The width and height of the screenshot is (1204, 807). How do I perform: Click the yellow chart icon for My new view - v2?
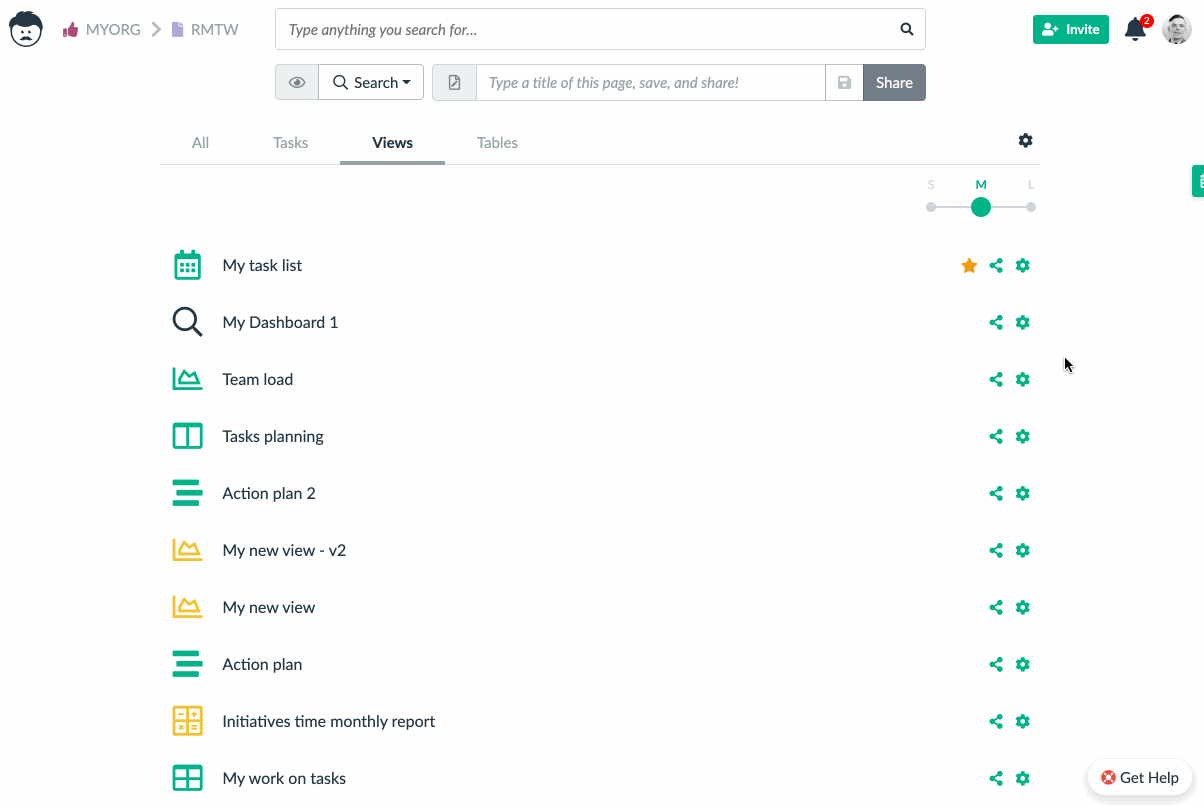(187, 550)
